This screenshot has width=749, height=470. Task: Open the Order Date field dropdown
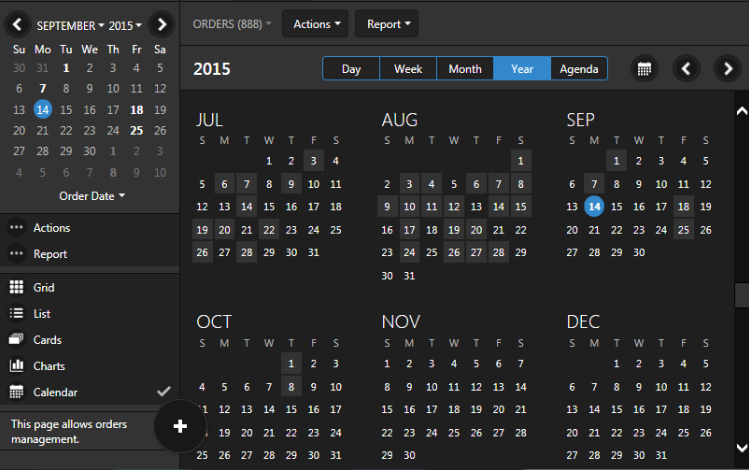point(92,196)
